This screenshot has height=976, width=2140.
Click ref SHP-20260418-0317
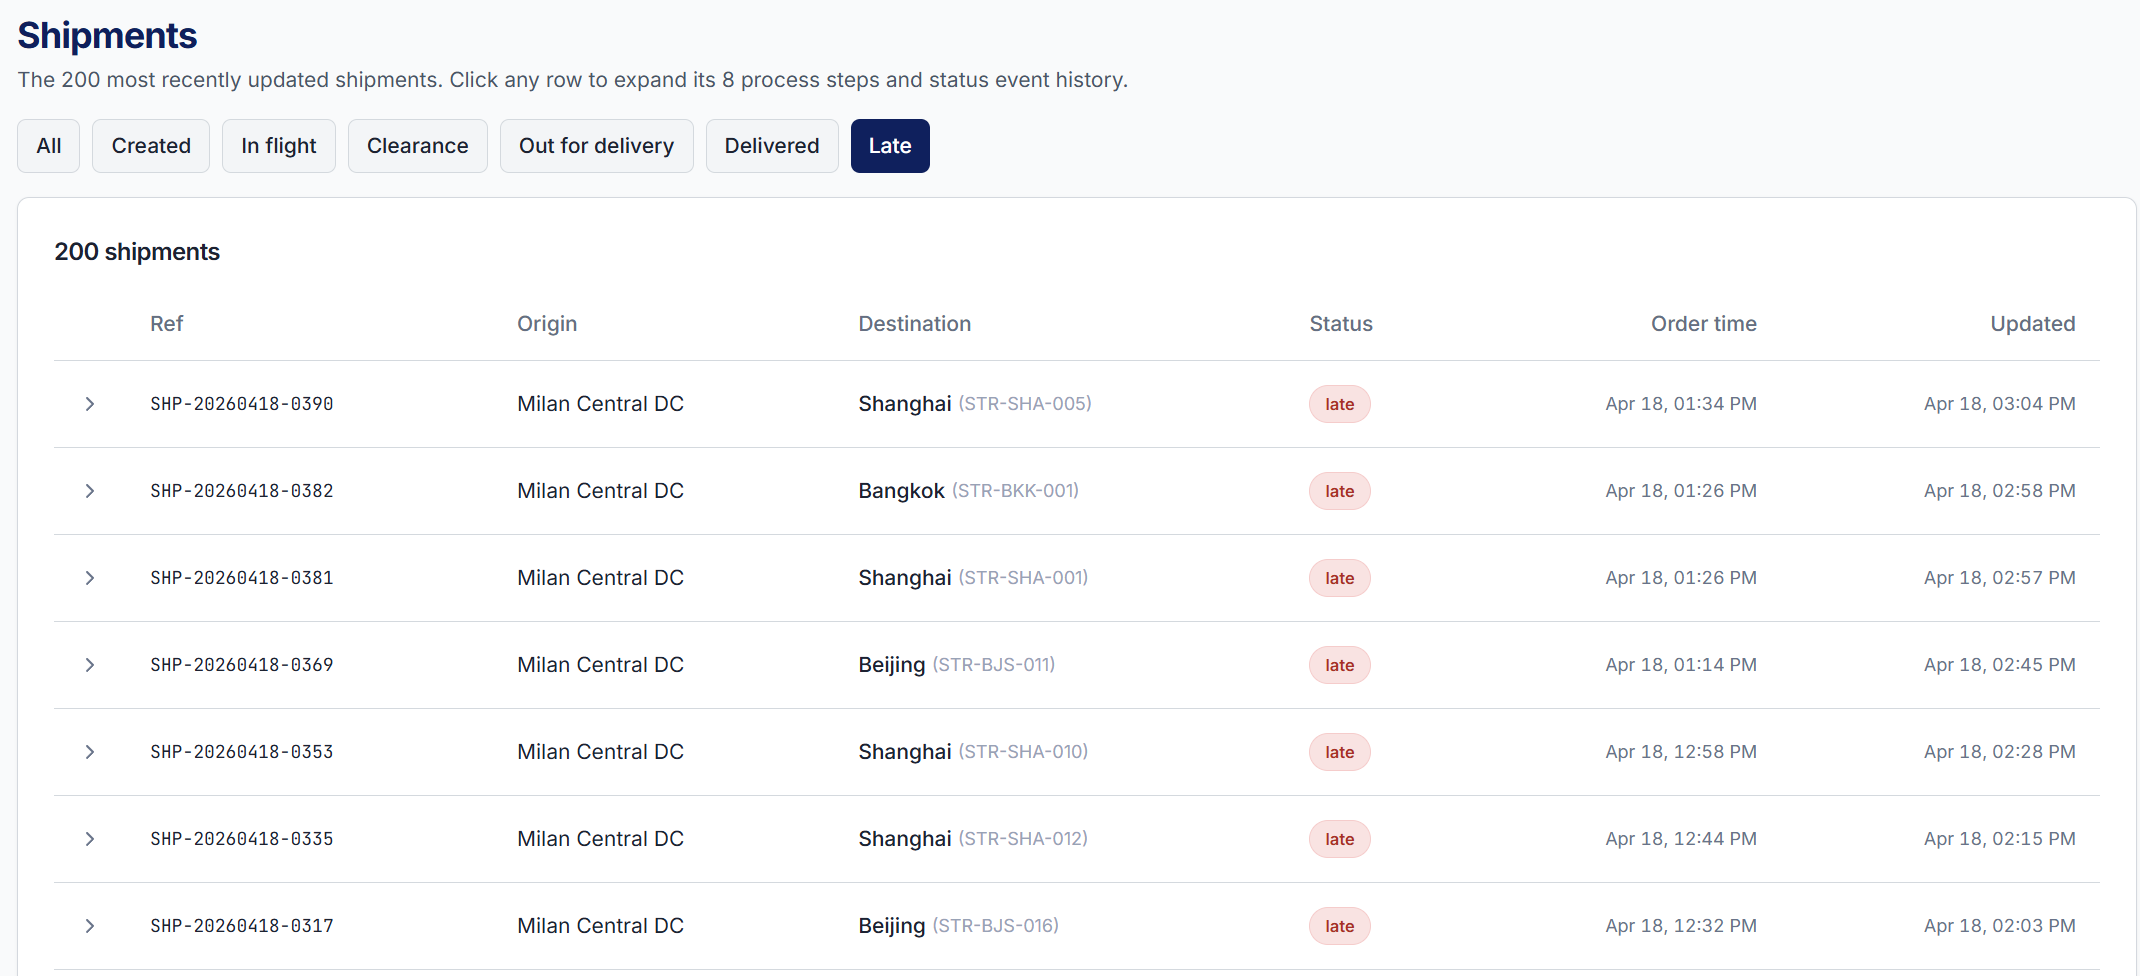(x=242, y=926)
